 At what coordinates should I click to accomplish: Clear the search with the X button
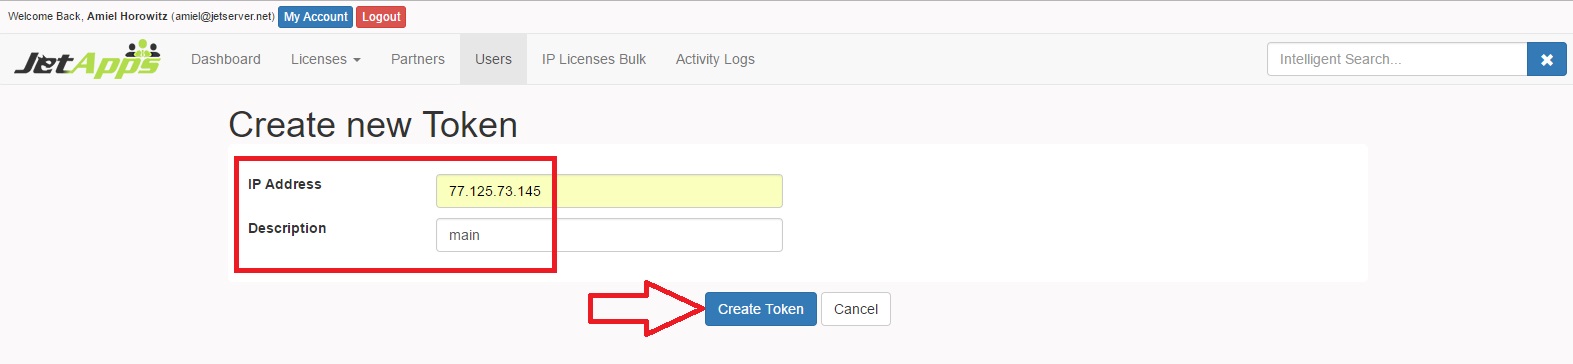(1546, 59)
